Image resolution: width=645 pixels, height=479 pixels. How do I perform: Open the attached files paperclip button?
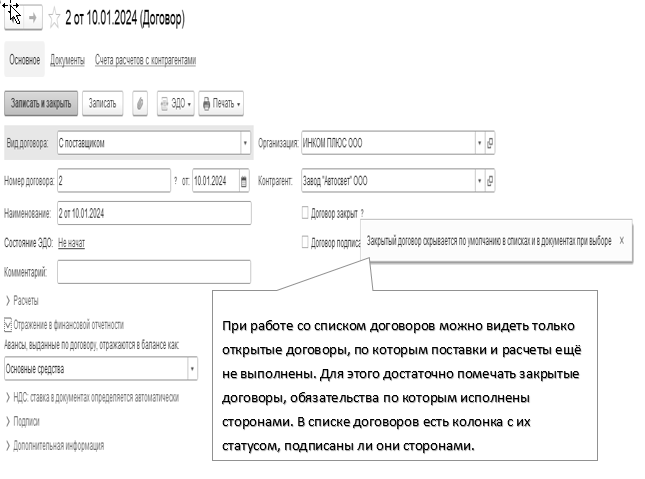(140, 103)
